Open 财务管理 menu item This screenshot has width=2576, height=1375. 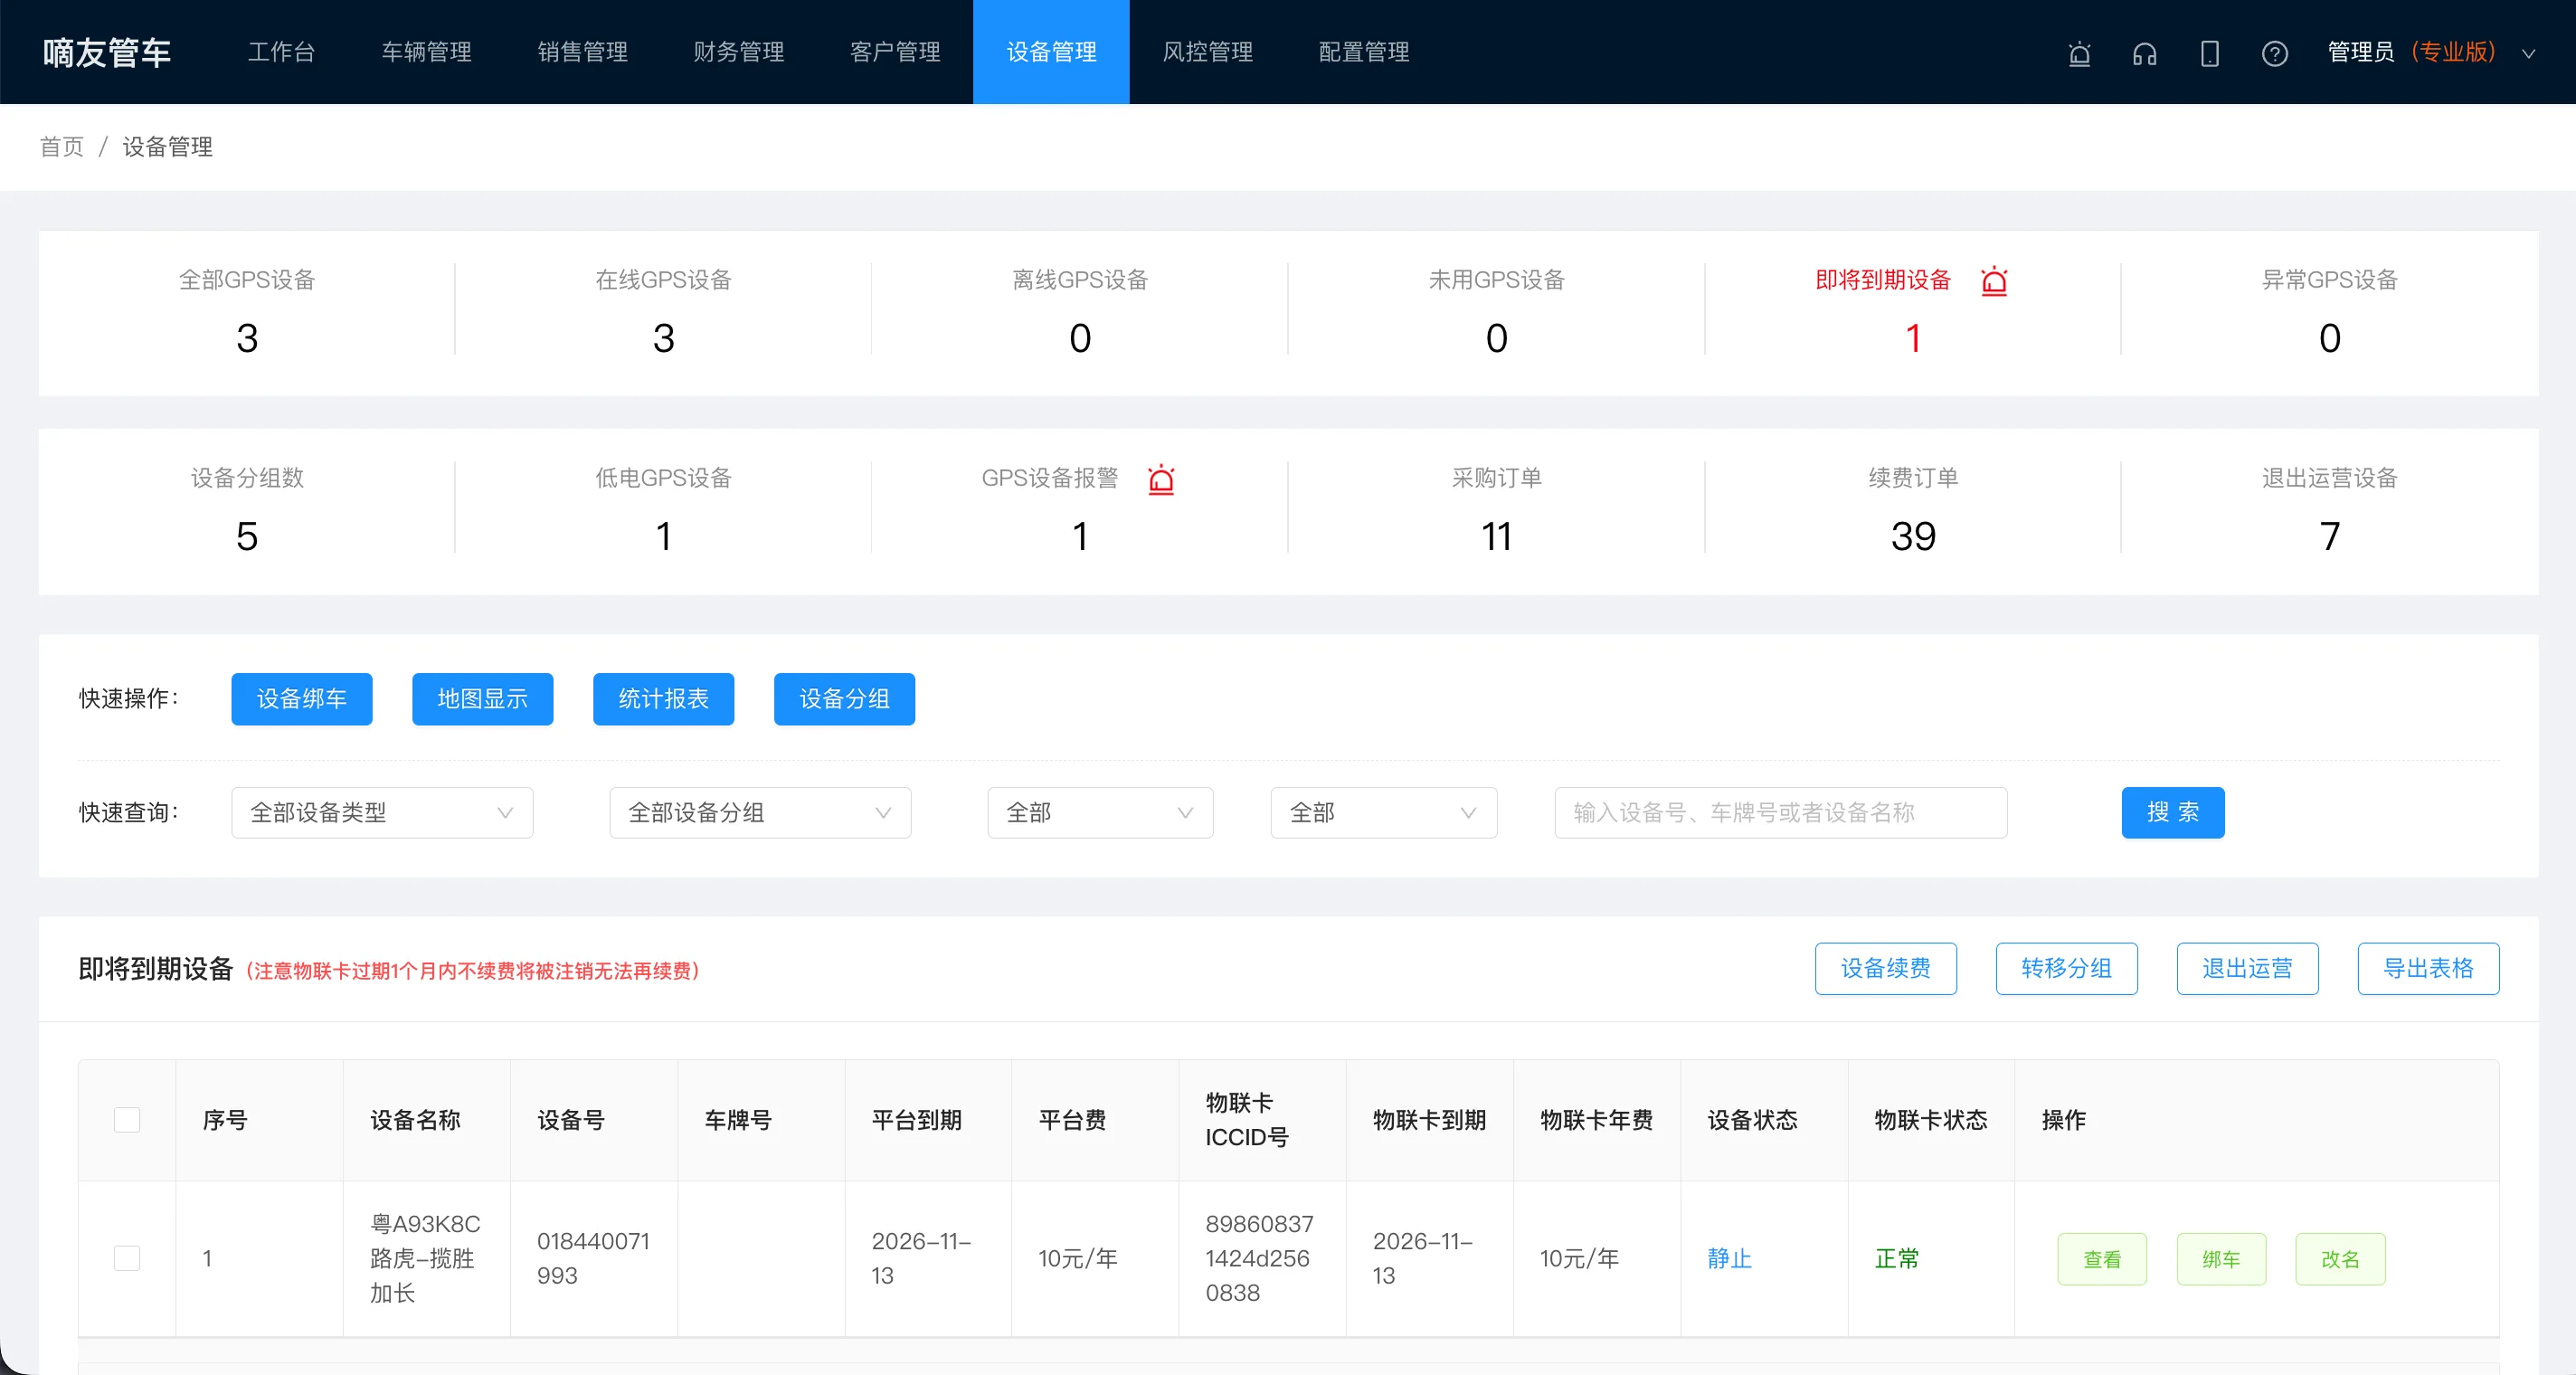pos(739,52)
